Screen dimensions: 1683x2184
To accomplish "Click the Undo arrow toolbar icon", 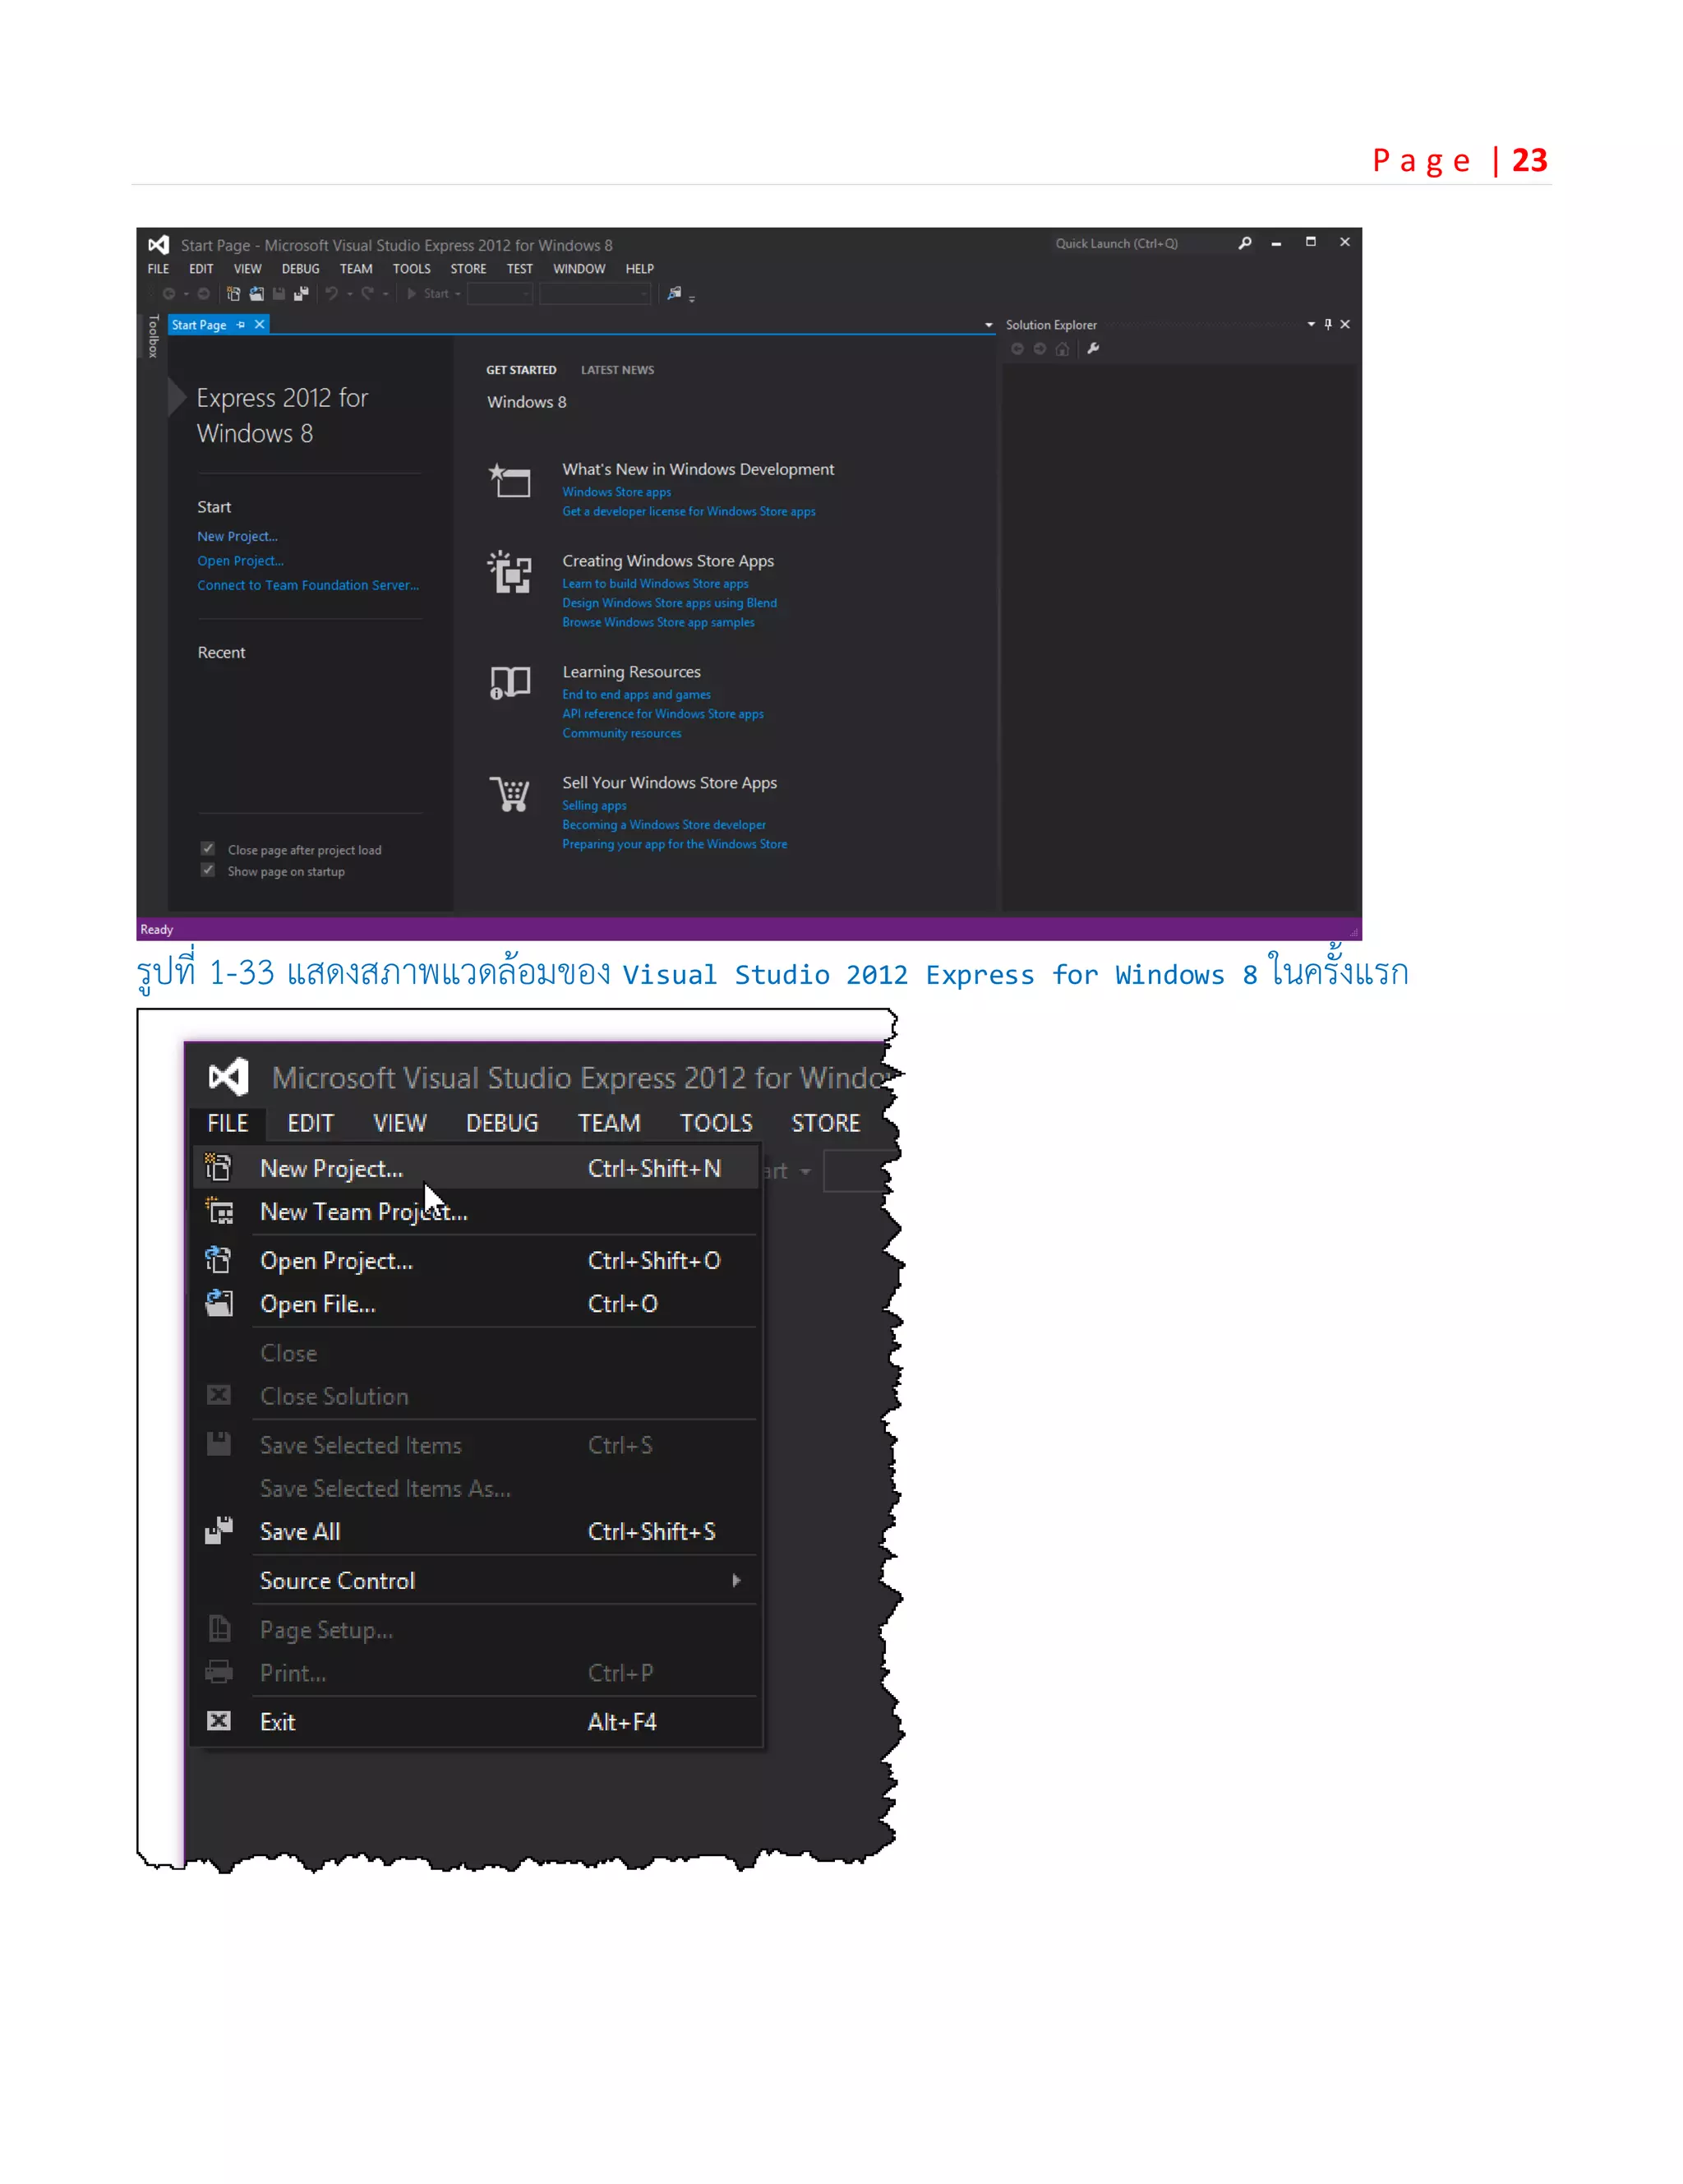I will click(331, 294).
